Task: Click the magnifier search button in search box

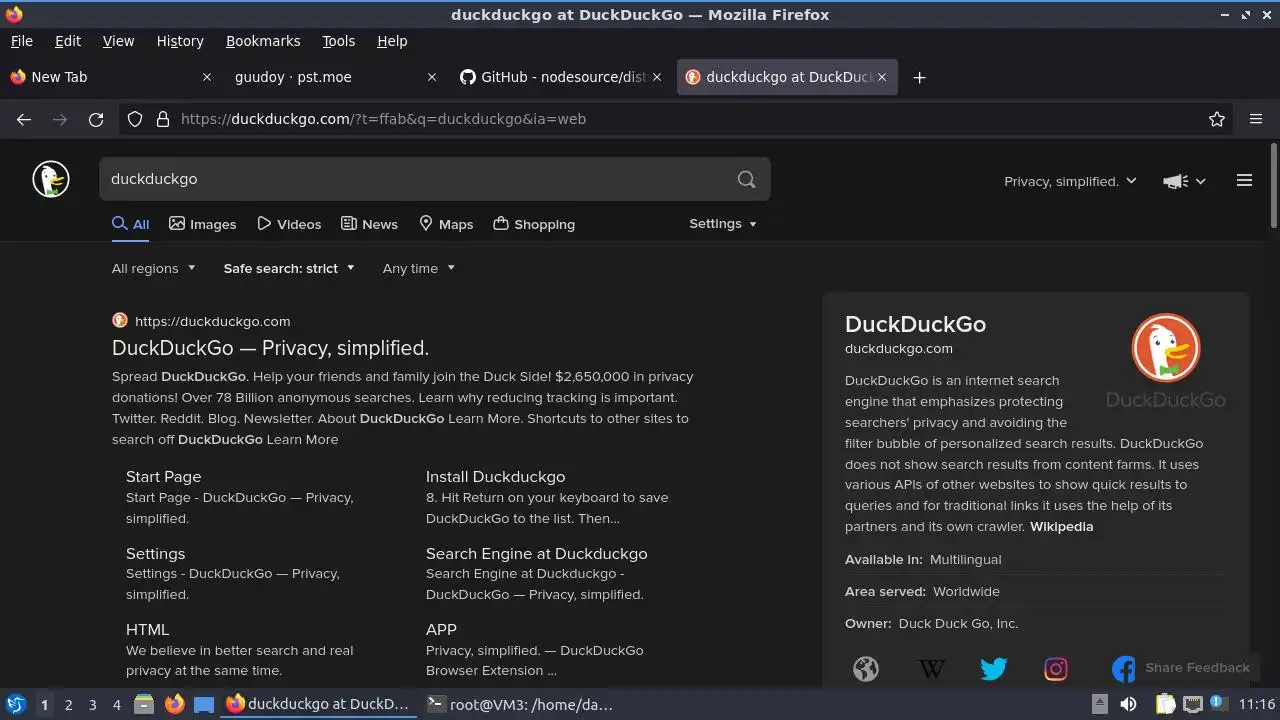Action: [x=746, y=179]
